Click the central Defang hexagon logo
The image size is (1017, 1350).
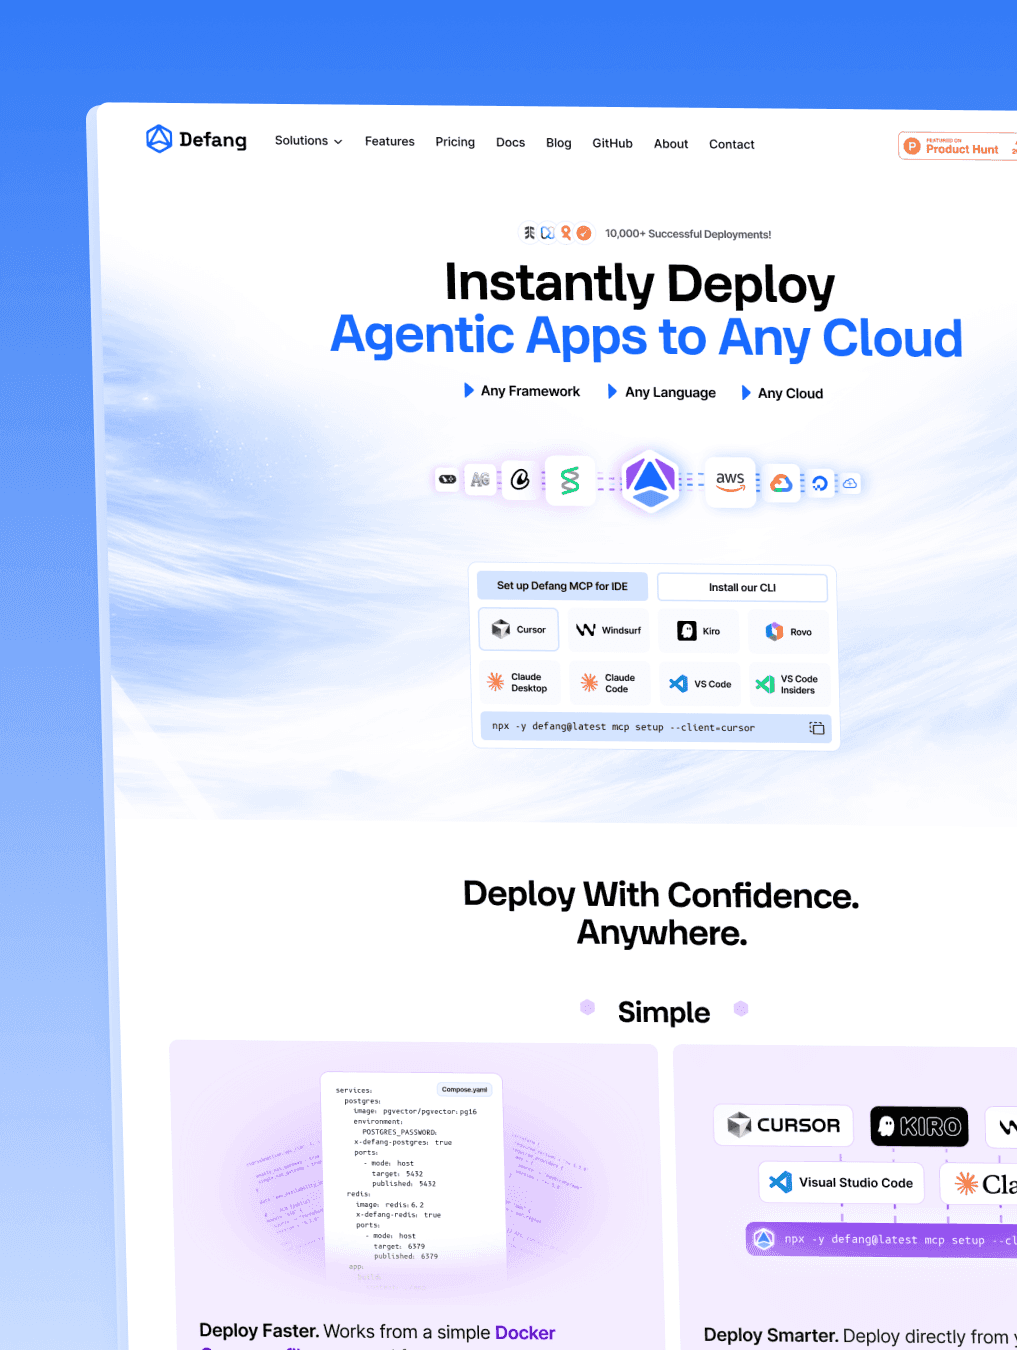[651, 480]
